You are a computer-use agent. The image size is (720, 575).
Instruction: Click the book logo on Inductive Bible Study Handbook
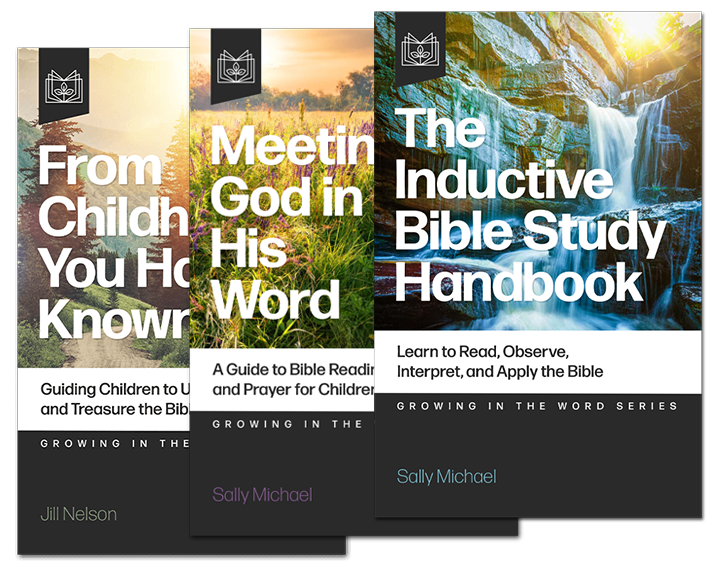coord(420,49)
